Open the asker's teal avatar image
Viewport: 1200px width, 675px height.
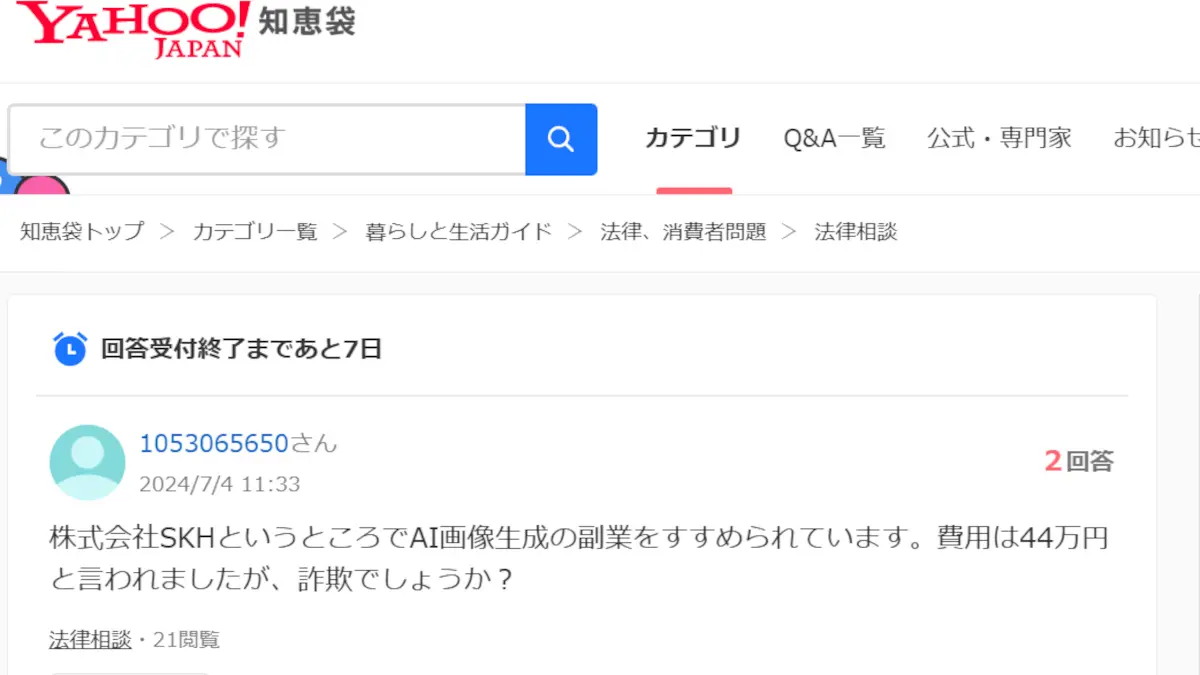[87, 462]
